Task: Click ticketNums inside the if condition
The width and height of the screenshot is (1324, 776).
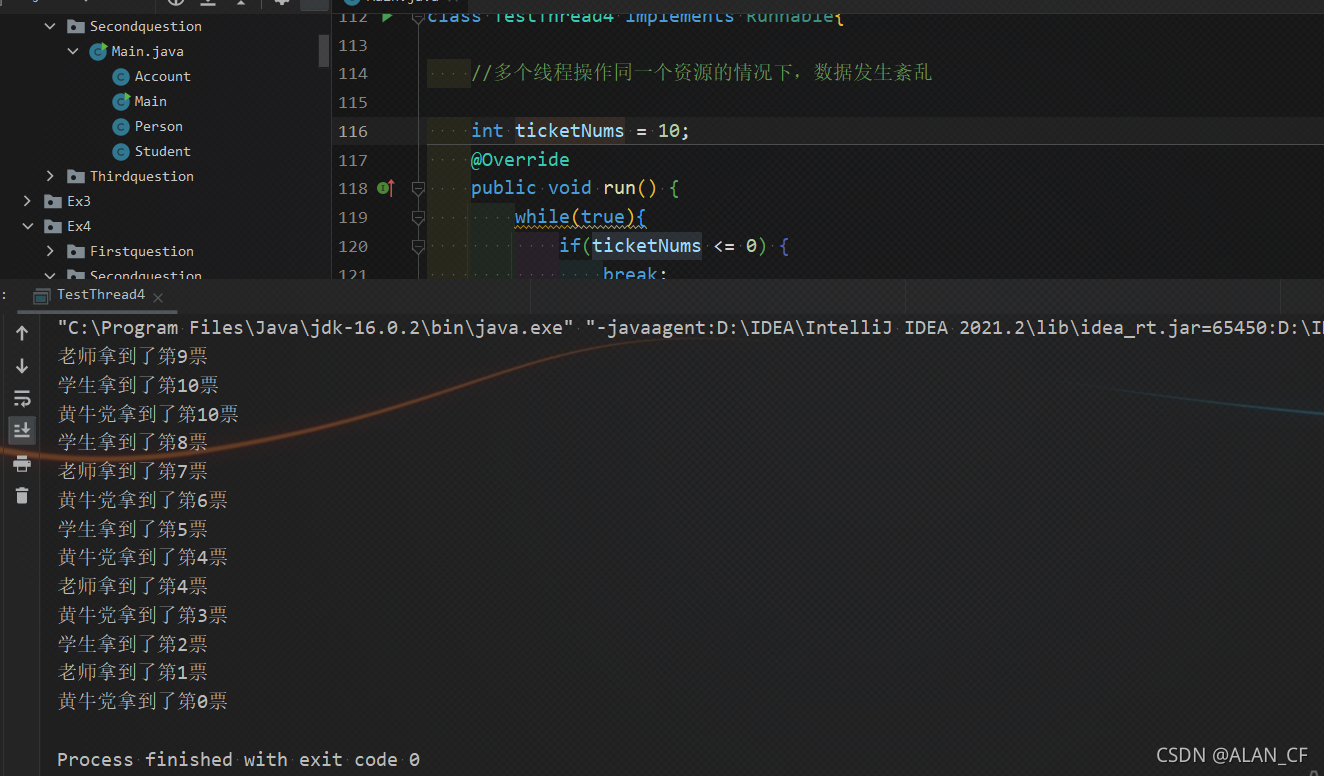Action: pos(647,246)
